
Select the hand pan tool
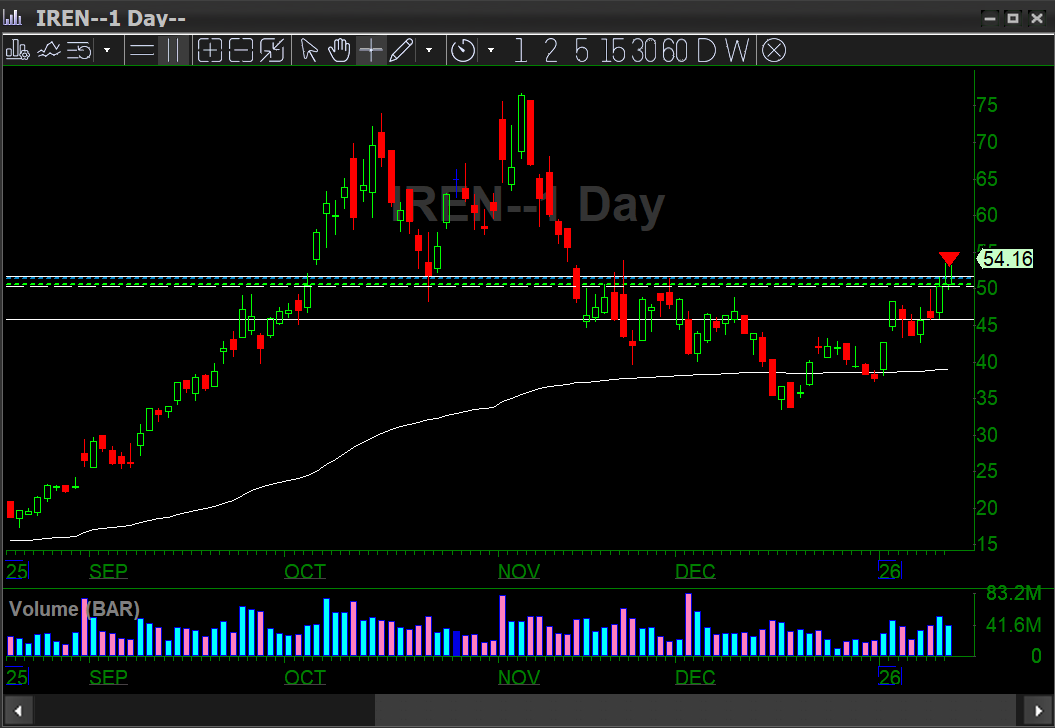(340, 50)
